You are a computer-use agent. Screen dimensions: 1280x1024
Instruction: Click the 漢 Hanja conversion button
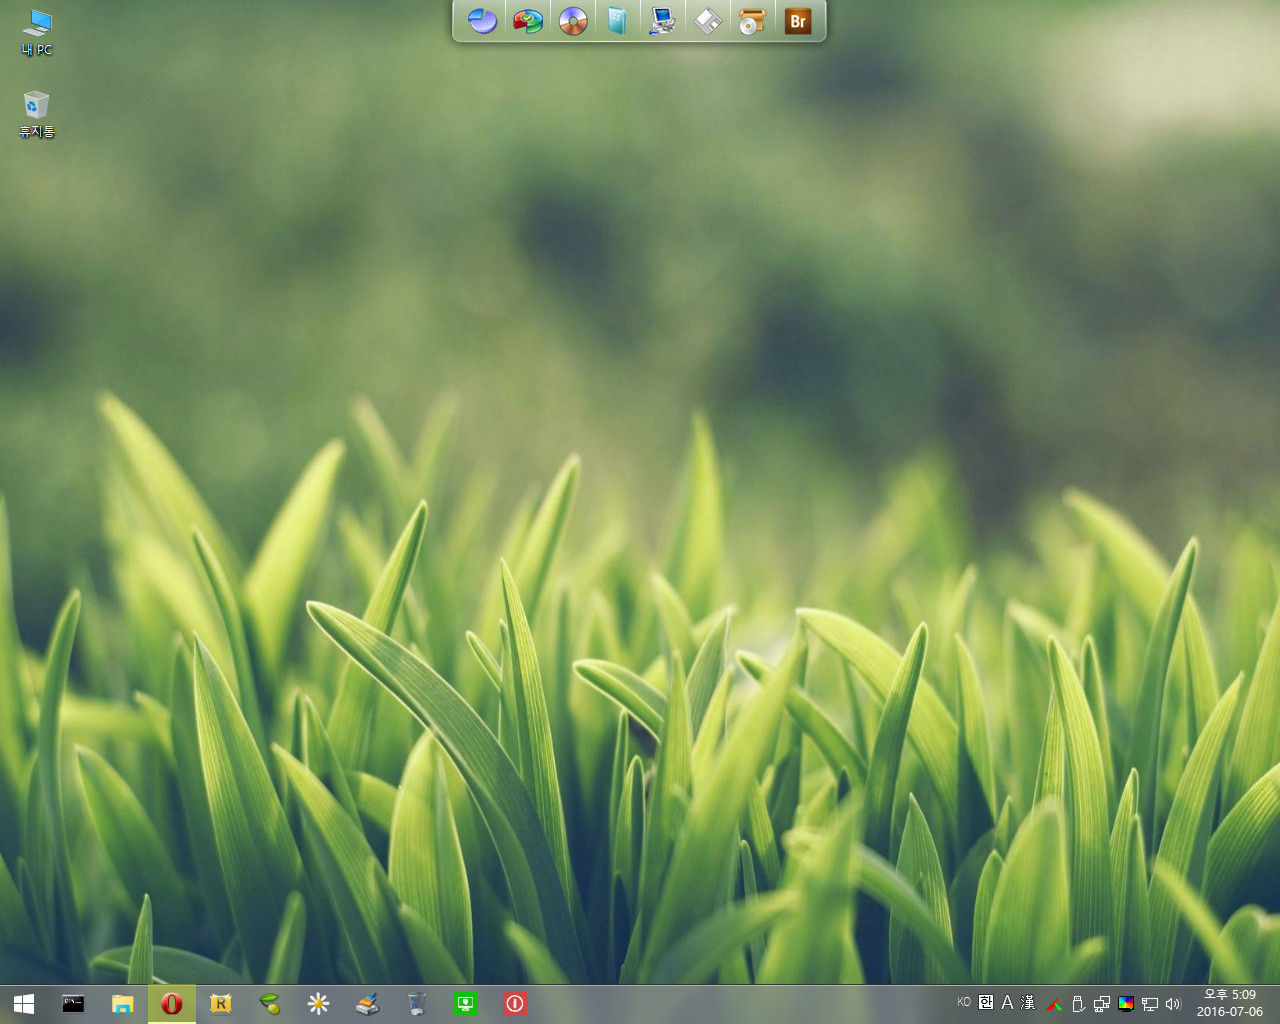[x=1028, y=1002]
